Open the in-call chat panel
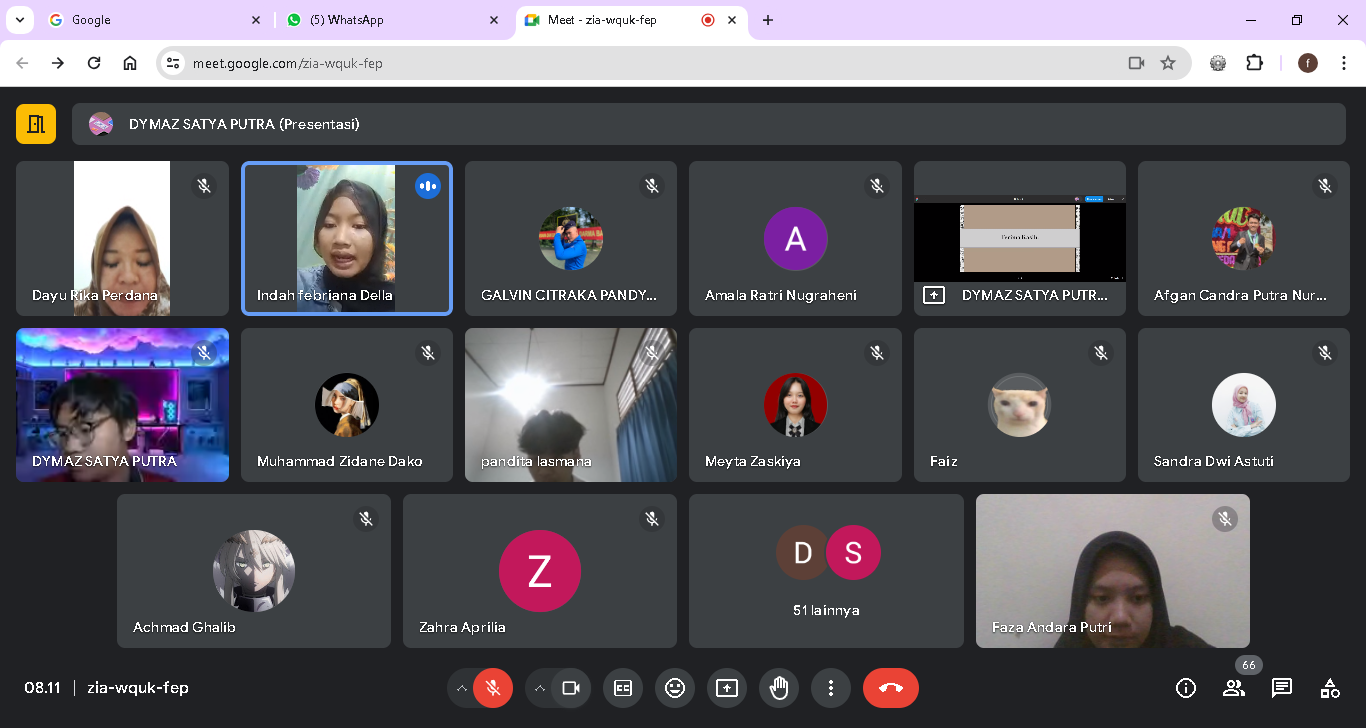The width and height of the screenshot is (1366, 728). click(x=1282, y=688)
